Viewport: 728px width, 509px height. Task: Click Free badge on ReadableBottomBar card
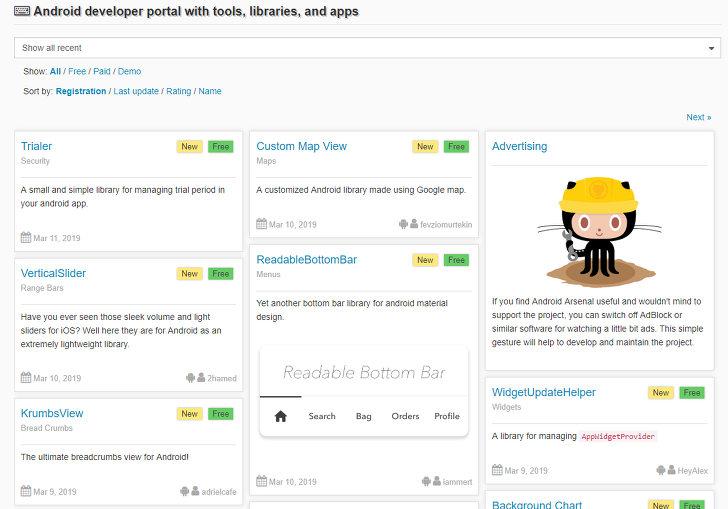coord(456,260)
